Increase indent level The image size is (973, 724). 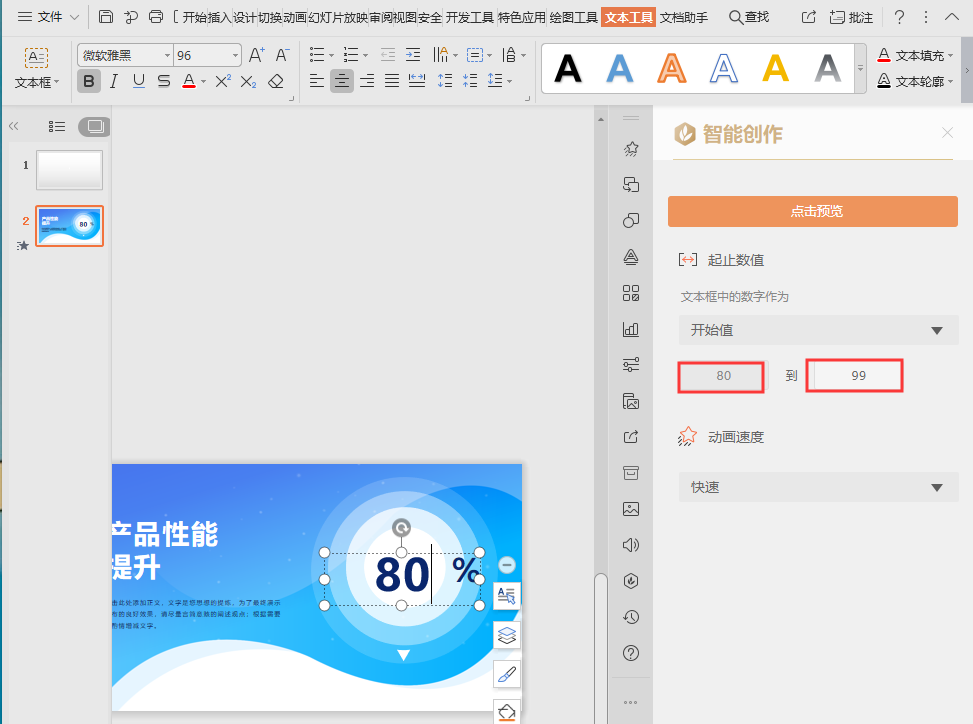(413, 55)
